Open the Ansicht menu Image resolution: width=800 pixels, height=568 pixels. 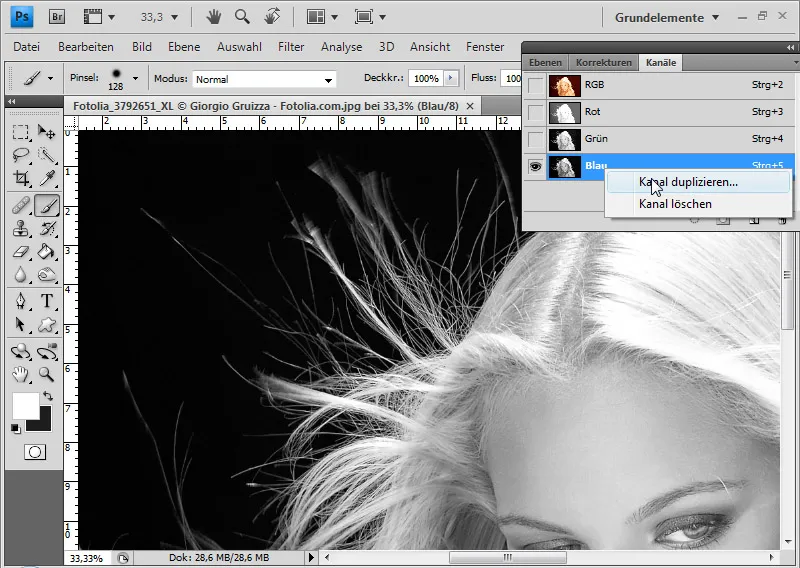[x=430, y=47]
